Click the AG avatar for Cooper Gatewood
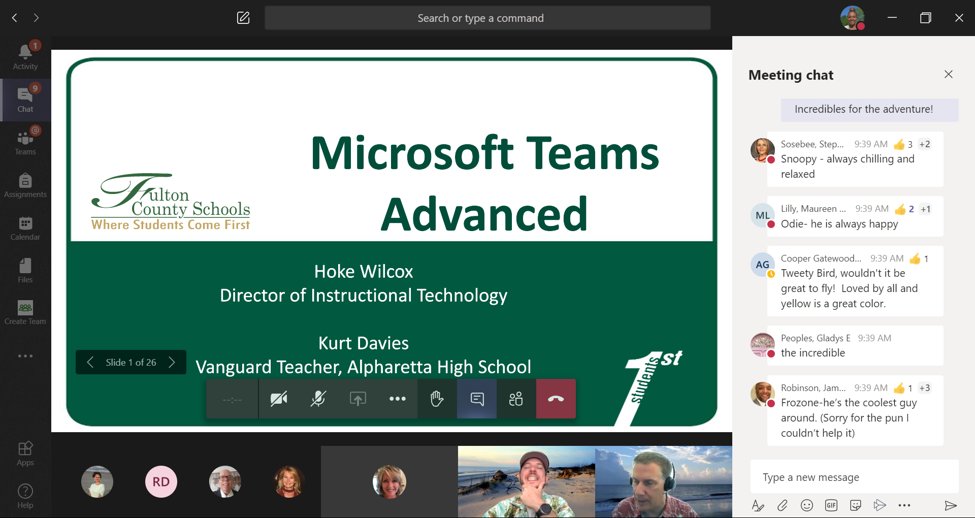Image resolution: width=975 pixels, height=518 pixels. coord(762,264)
